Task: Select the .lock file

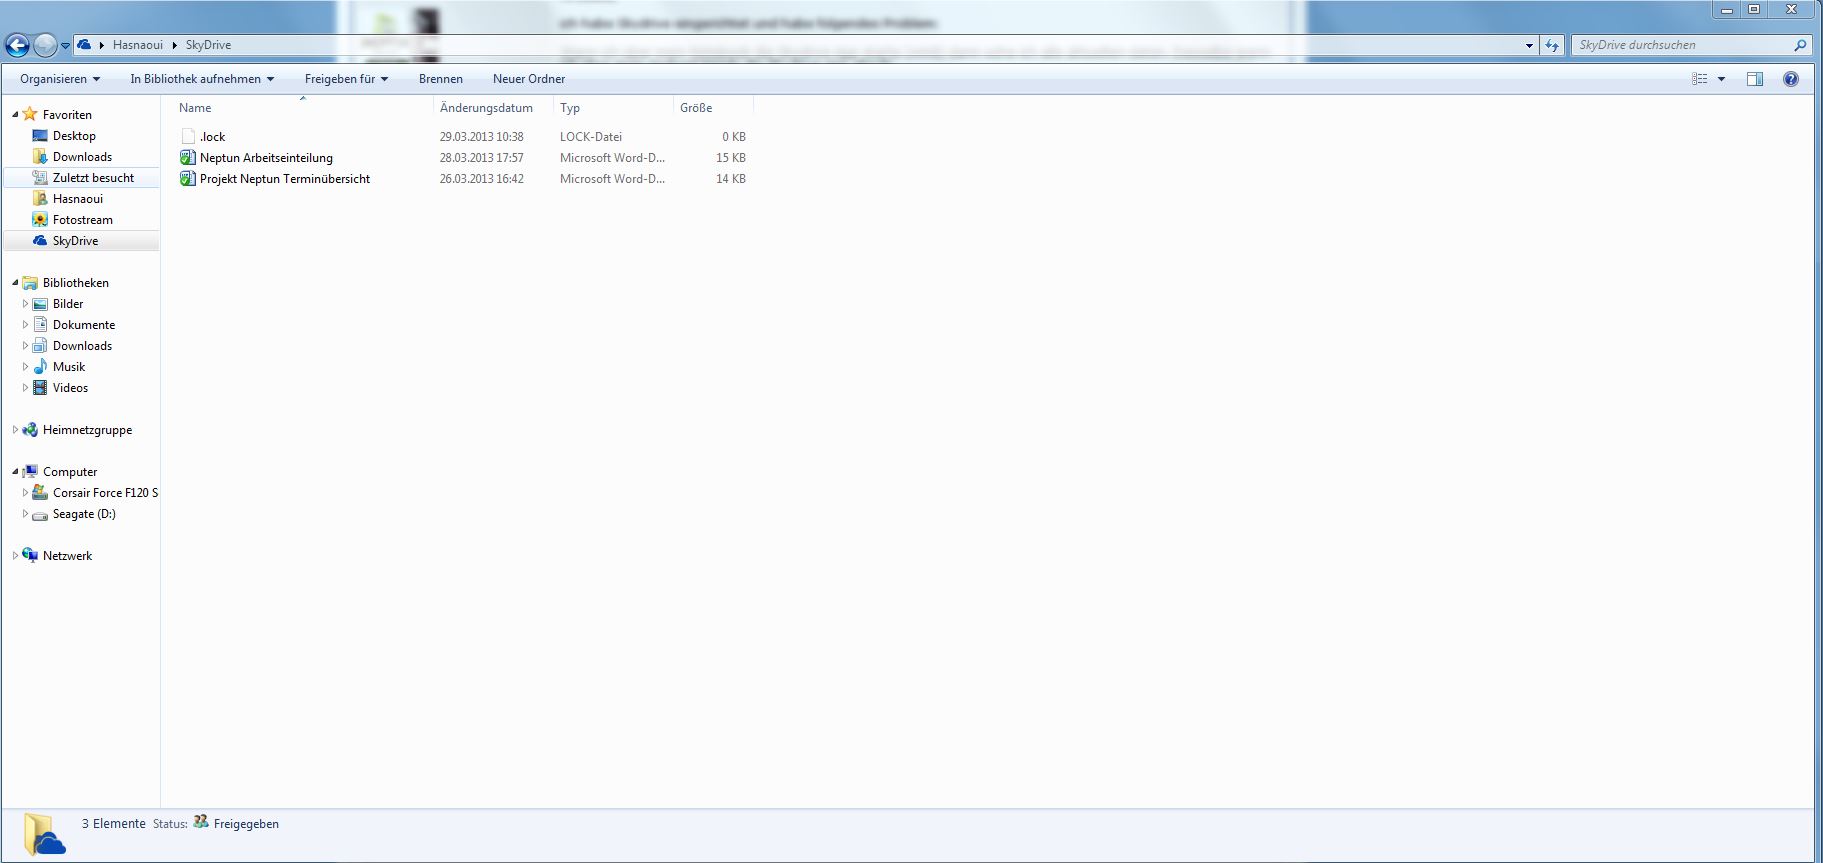Action: click(212, 137)
